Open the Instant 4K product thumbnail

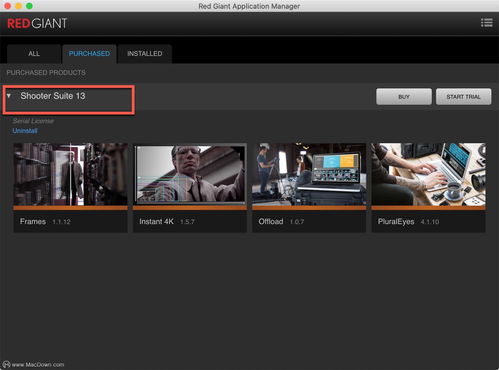coord(190,174)
